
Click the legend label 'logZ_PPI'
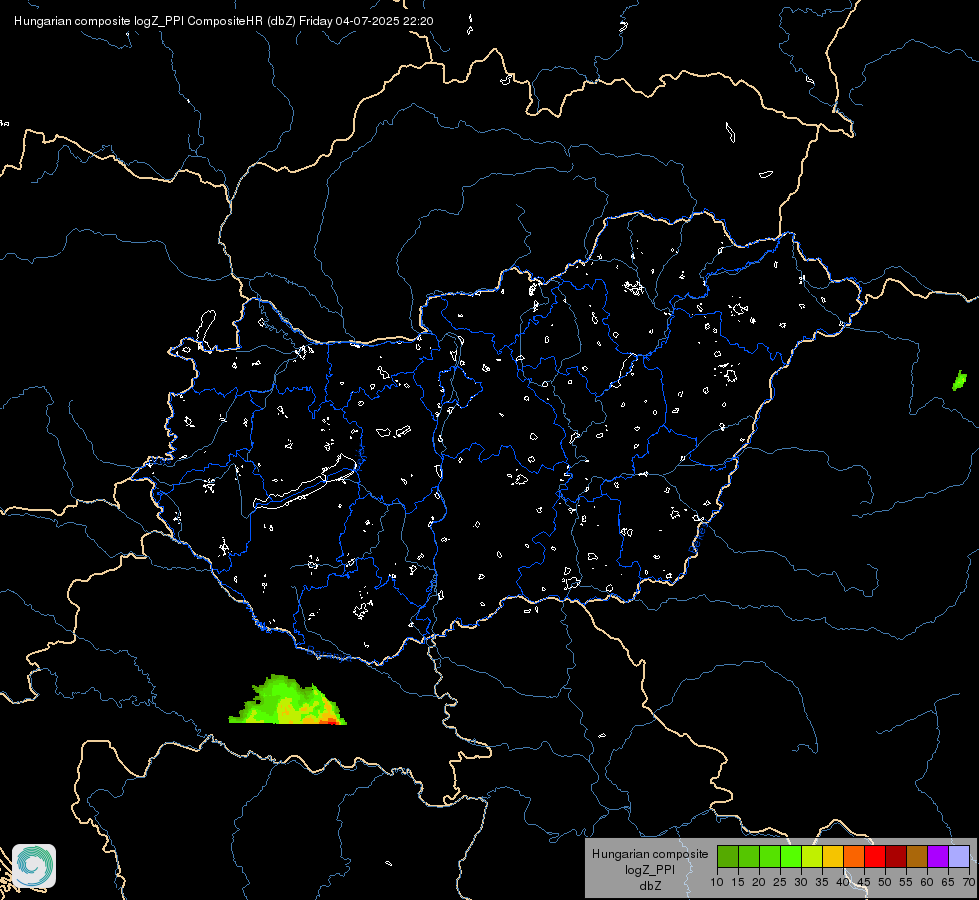coord(650,870)
